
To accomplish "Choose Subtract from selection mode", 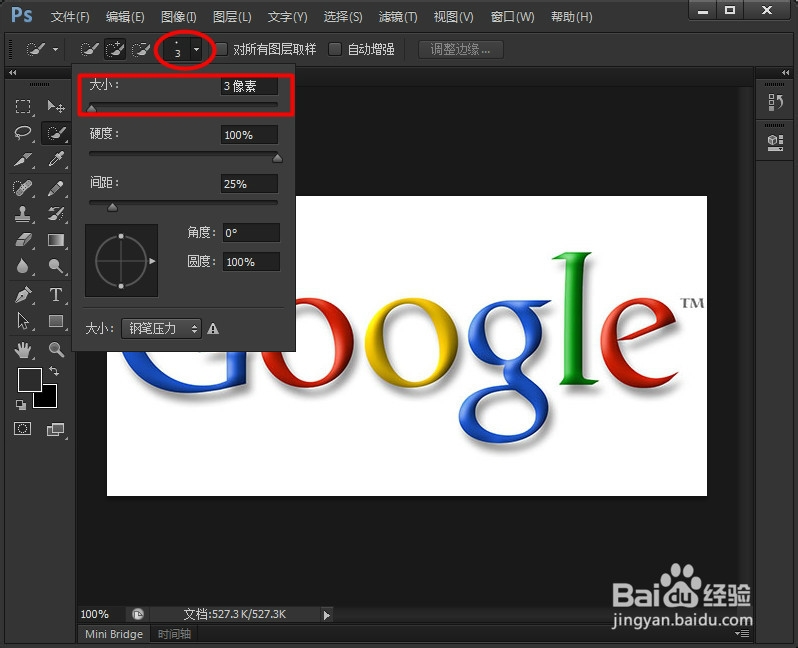I will tap(141, 49).
